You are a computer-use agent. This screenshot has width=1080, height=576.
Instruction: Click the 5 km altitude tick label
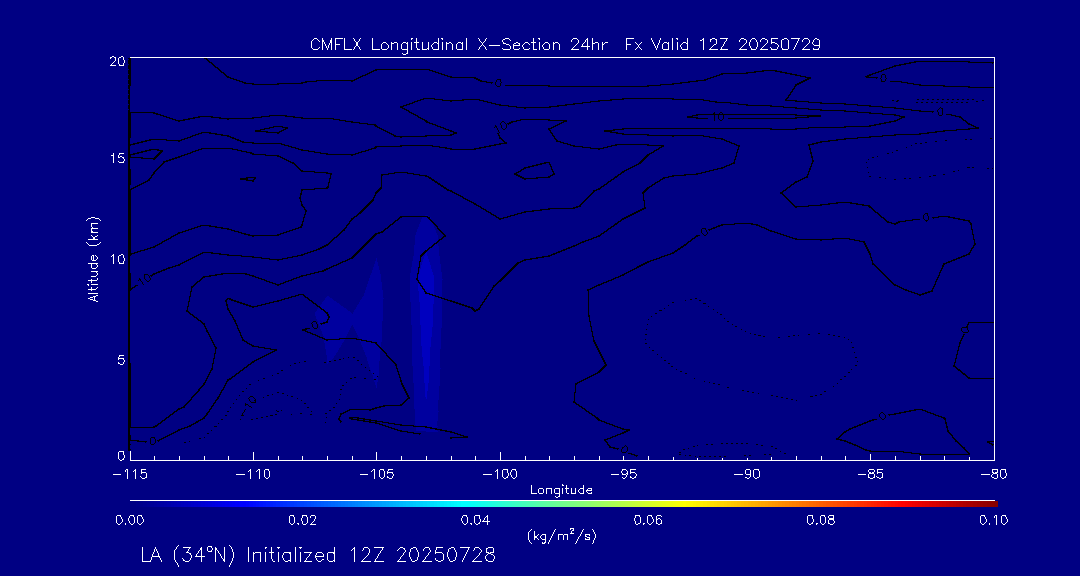(119, 358)
